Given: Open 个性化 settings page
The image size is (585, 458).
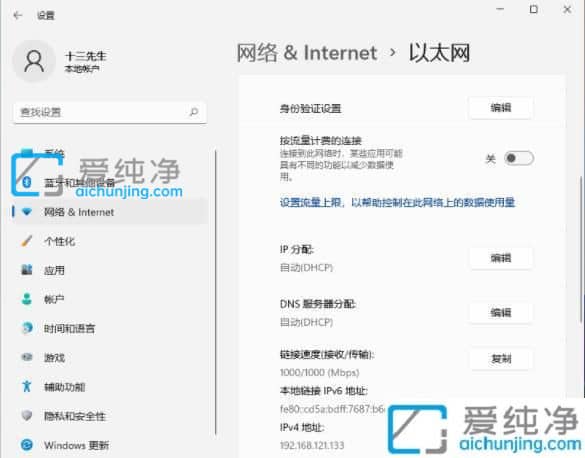Looking at the screenshot, I should pos(60,241).
